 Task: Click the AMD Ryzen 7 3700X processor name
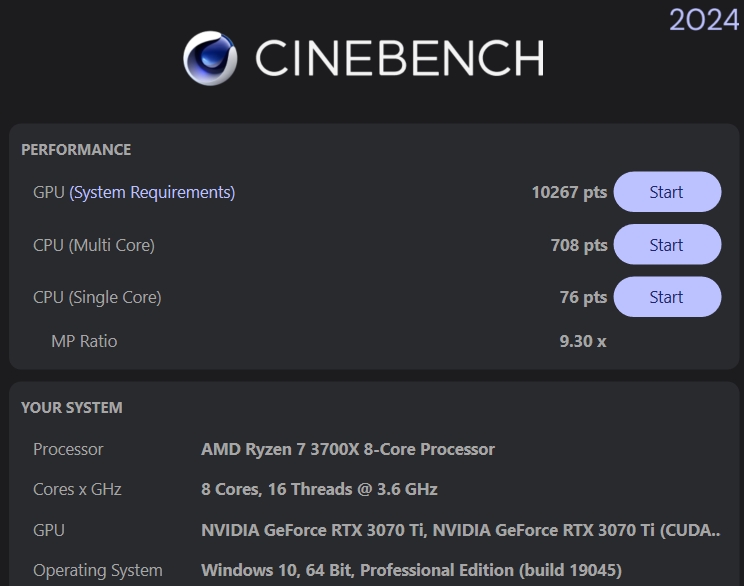[x=348, y=449]
